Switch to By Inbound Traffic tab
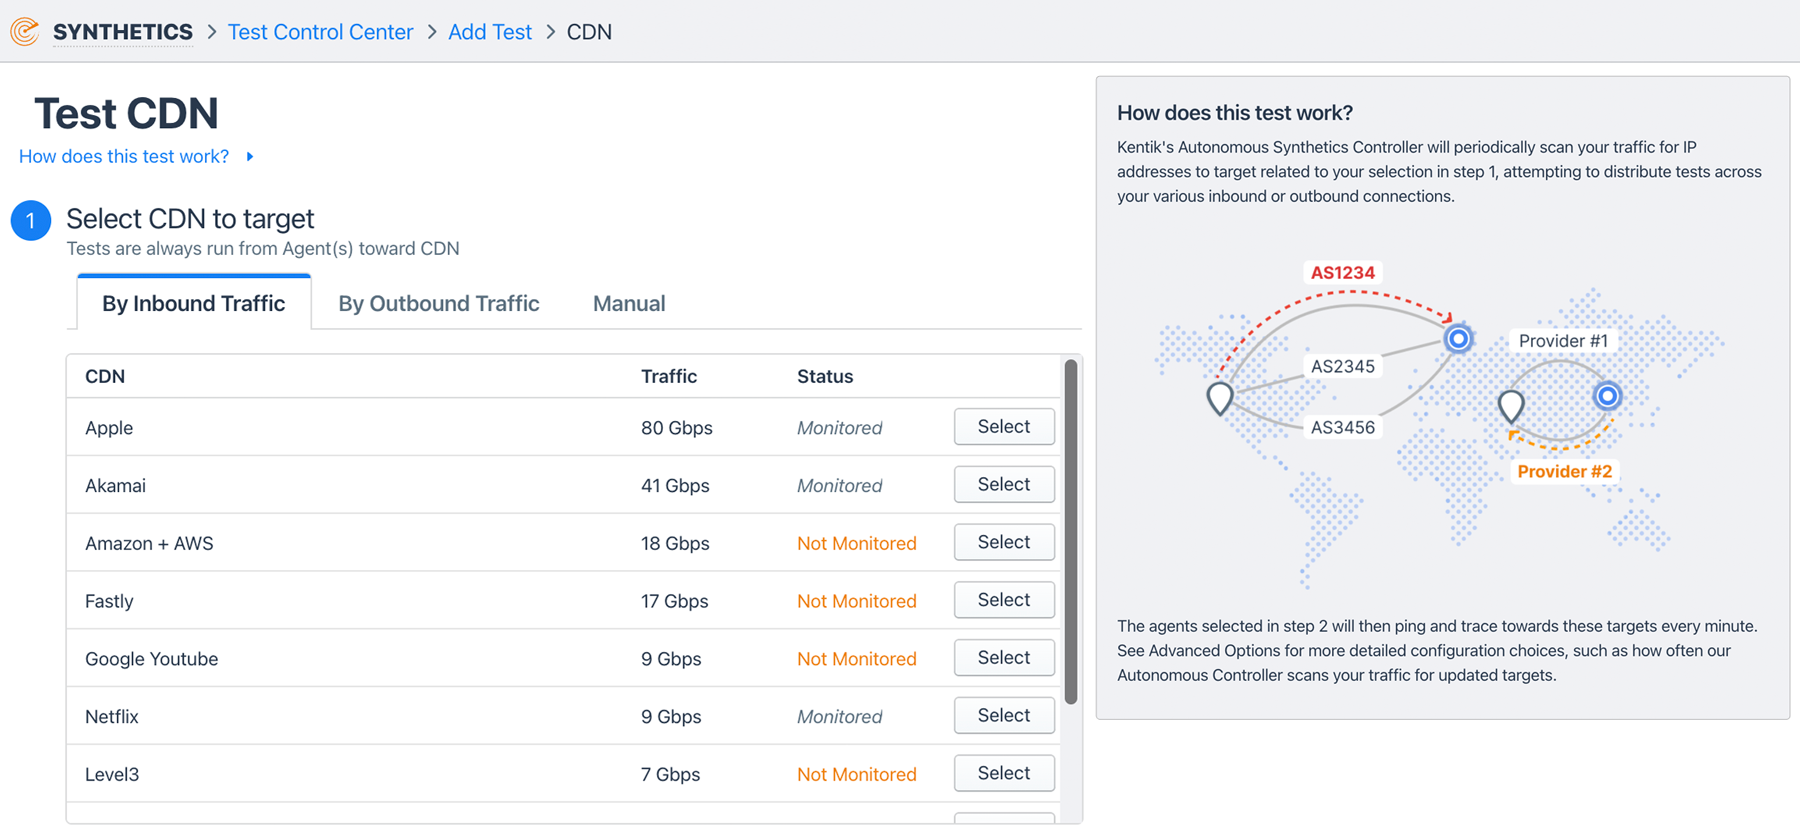This screenshot has height=838, width=1800. 194,303
